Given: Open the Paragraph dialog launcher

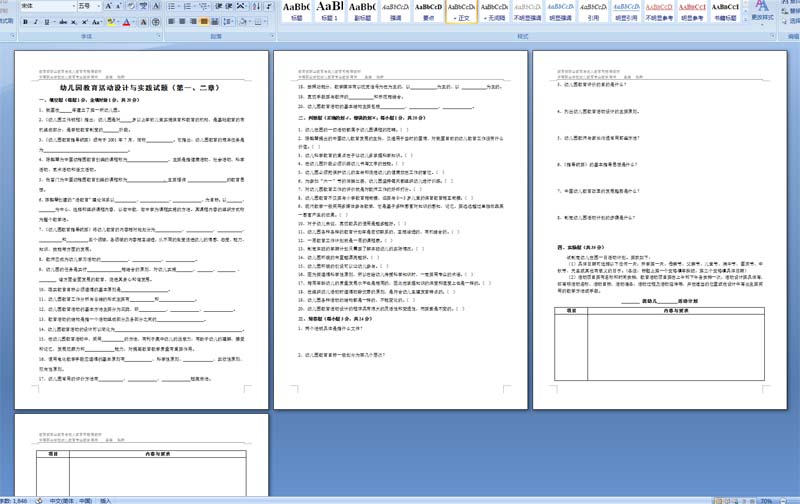Looking at the screenshot, I should [x=272, y=36].
